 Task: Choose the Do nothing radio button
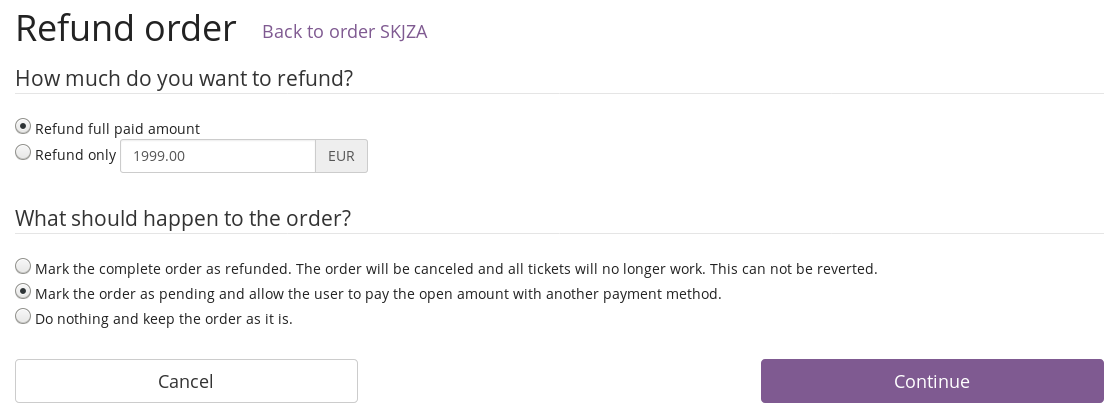pyautogui.click(x=23, y=317)
